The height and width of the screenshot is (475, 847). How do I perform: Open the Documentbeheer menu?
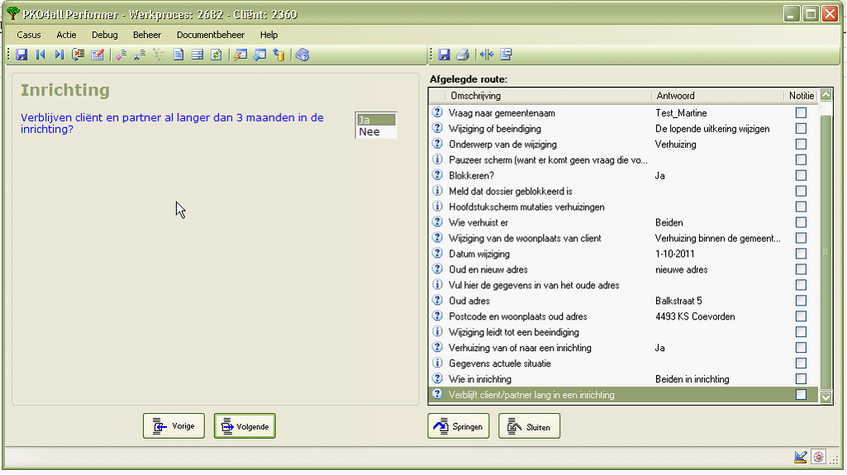point(211,35)
